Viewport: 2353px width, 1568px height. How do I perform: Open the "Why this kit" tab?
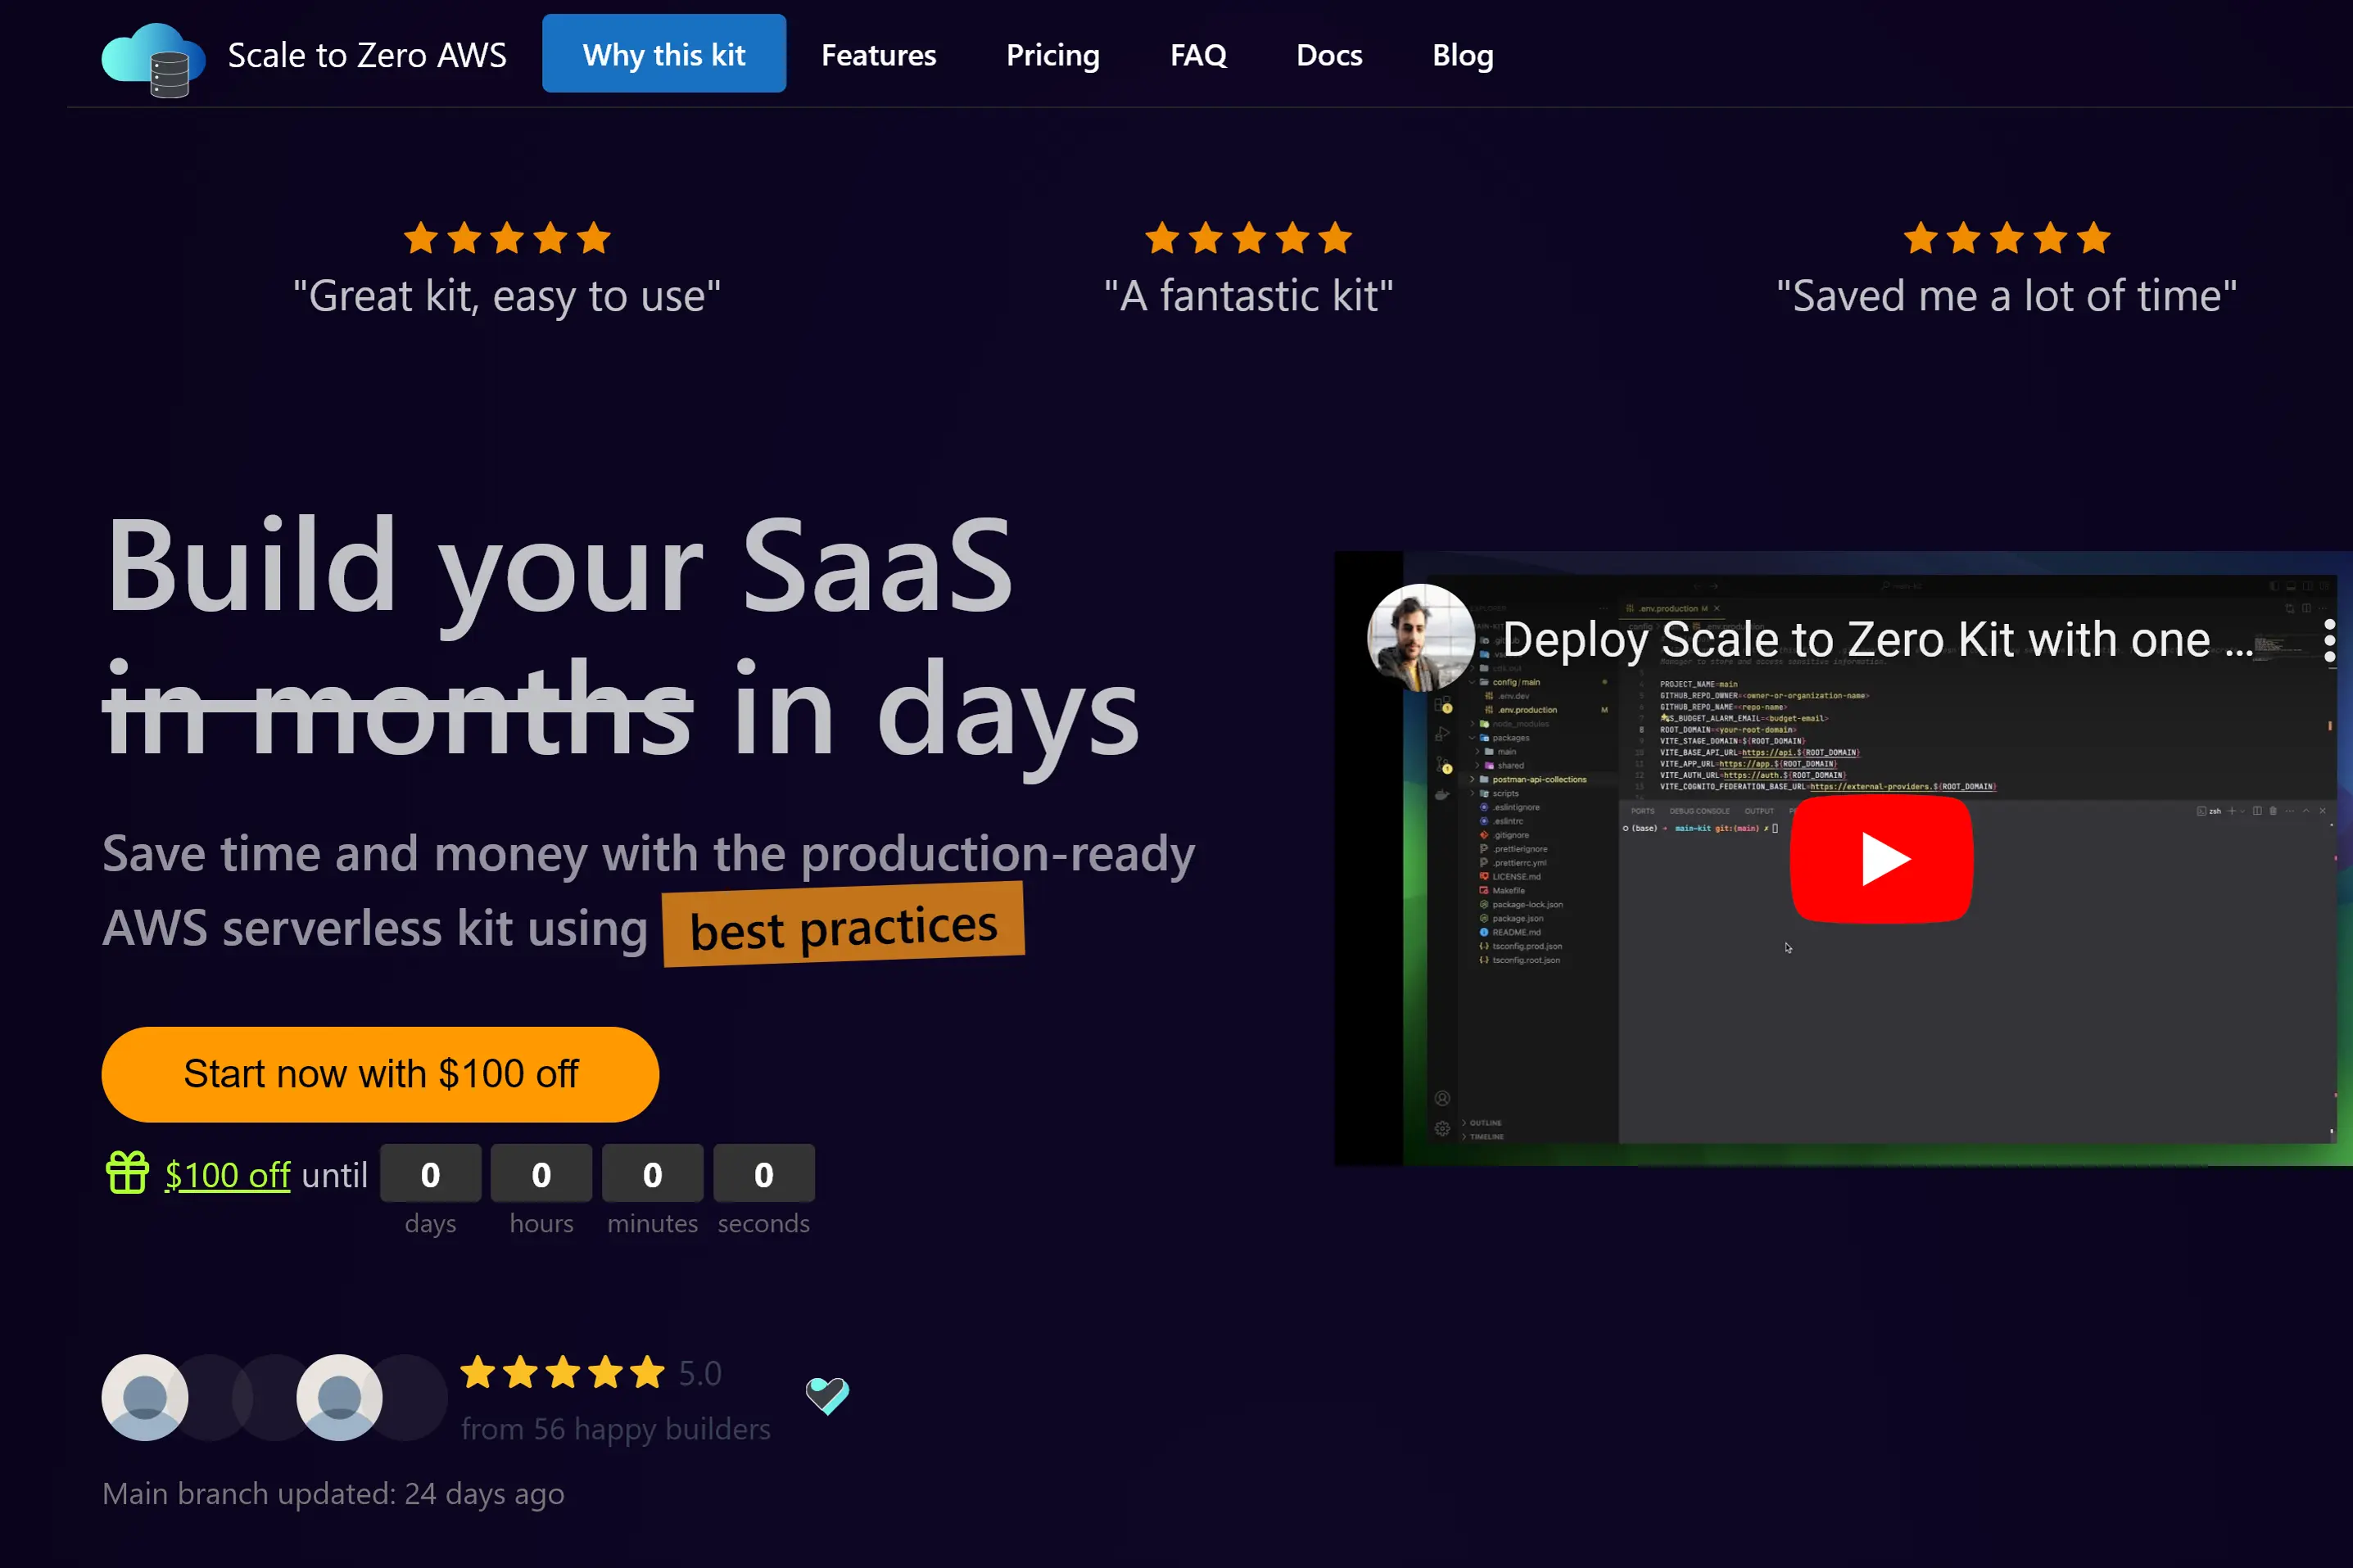coord(663,54)
